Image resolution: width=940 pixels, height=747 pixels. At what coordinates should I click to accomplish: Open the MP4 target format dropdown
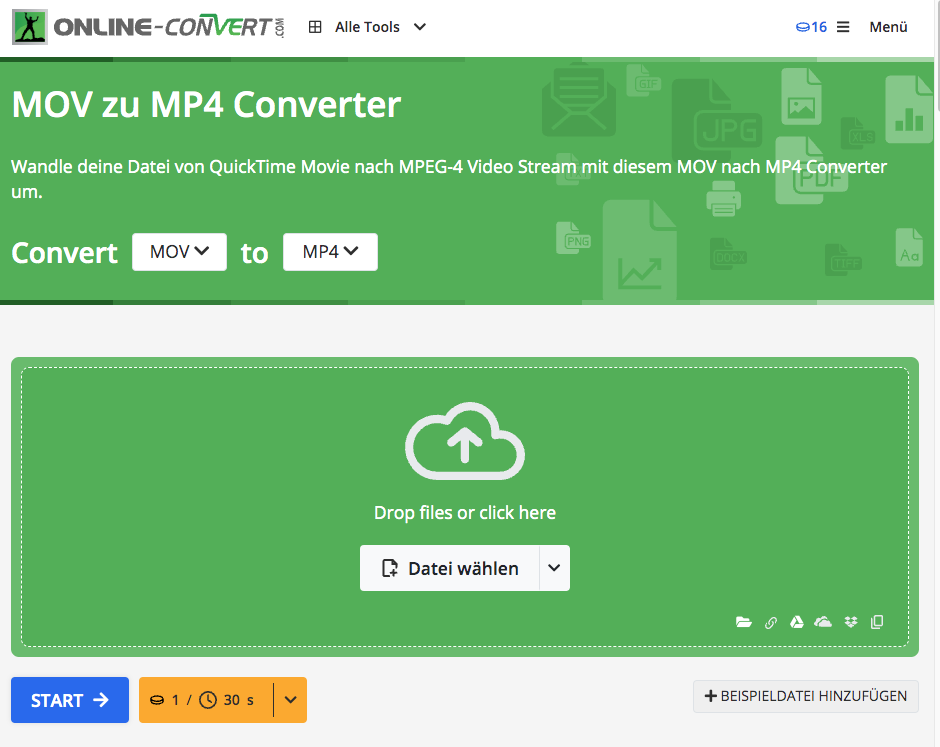[x=330, y=252]
